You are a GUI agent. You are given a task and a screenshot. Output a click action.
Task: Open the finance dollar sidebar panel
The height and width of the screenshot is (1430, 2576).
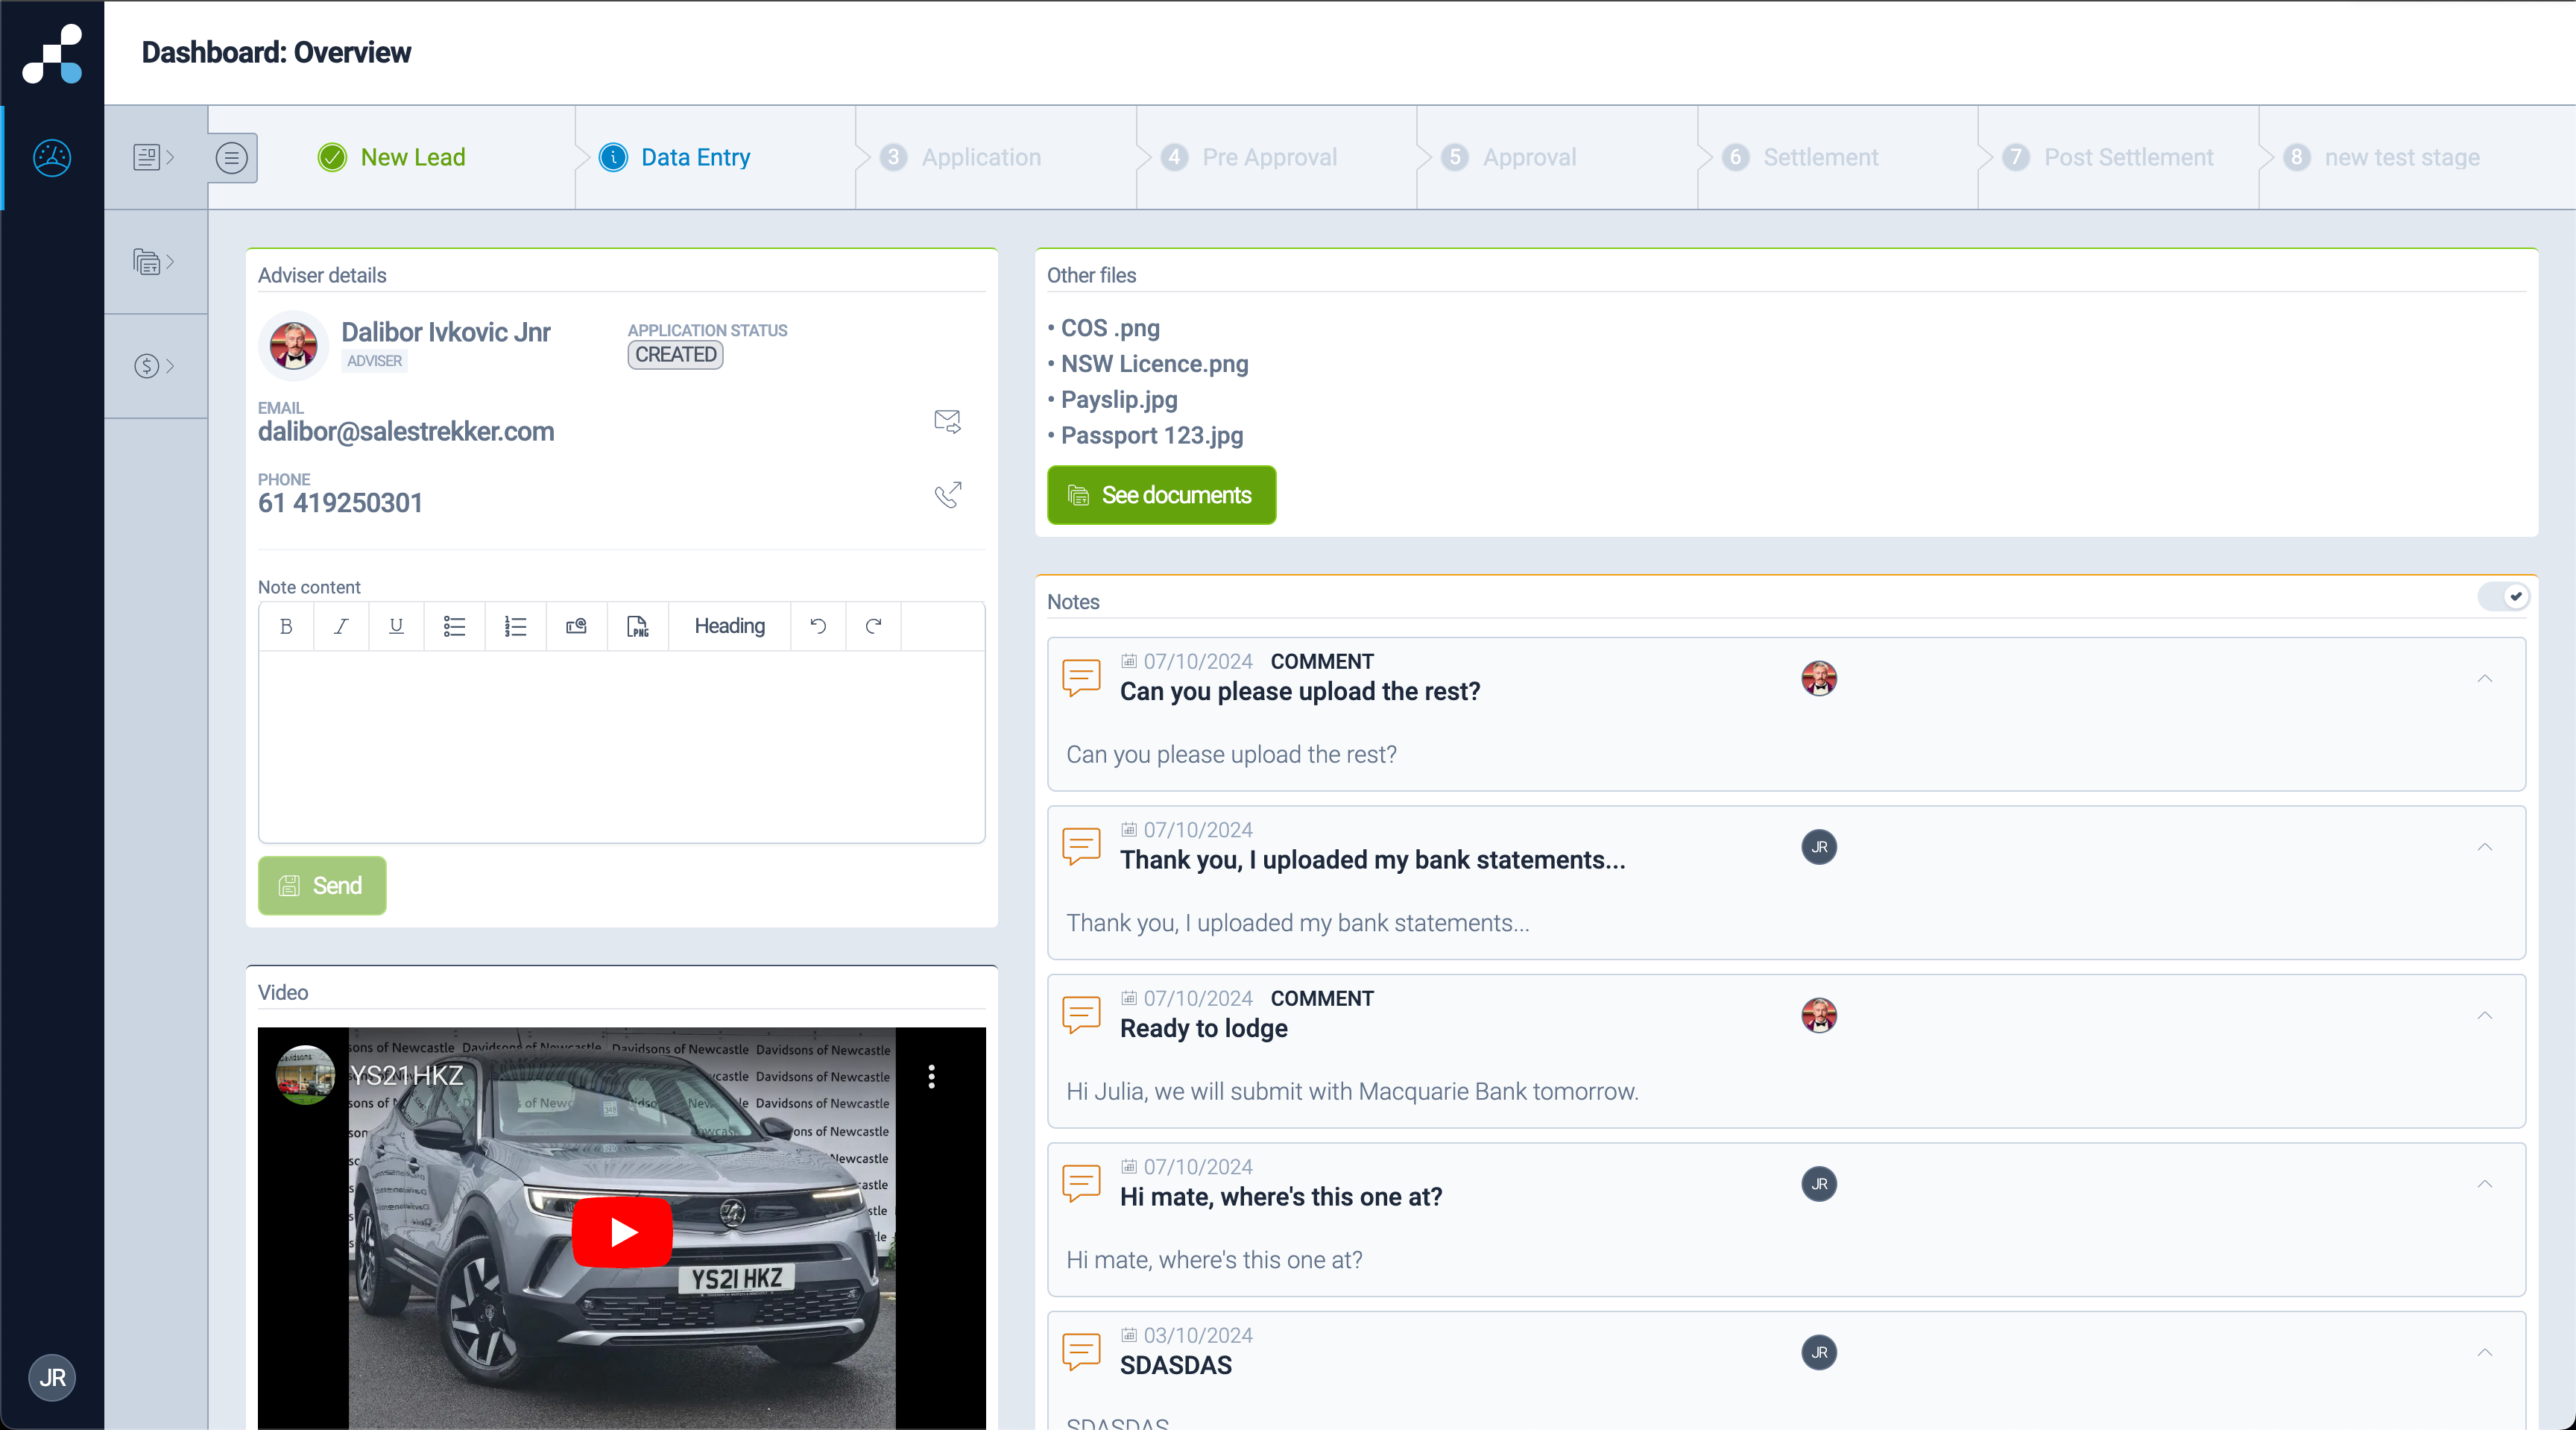(x=155, y=366)
